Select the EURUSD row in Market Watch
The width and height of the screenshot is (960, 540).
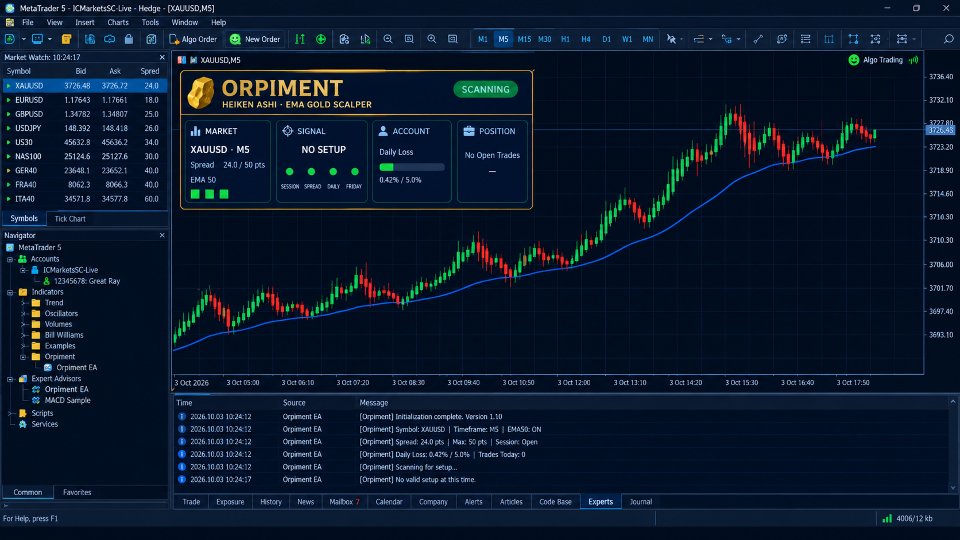[x=84, y=100]
